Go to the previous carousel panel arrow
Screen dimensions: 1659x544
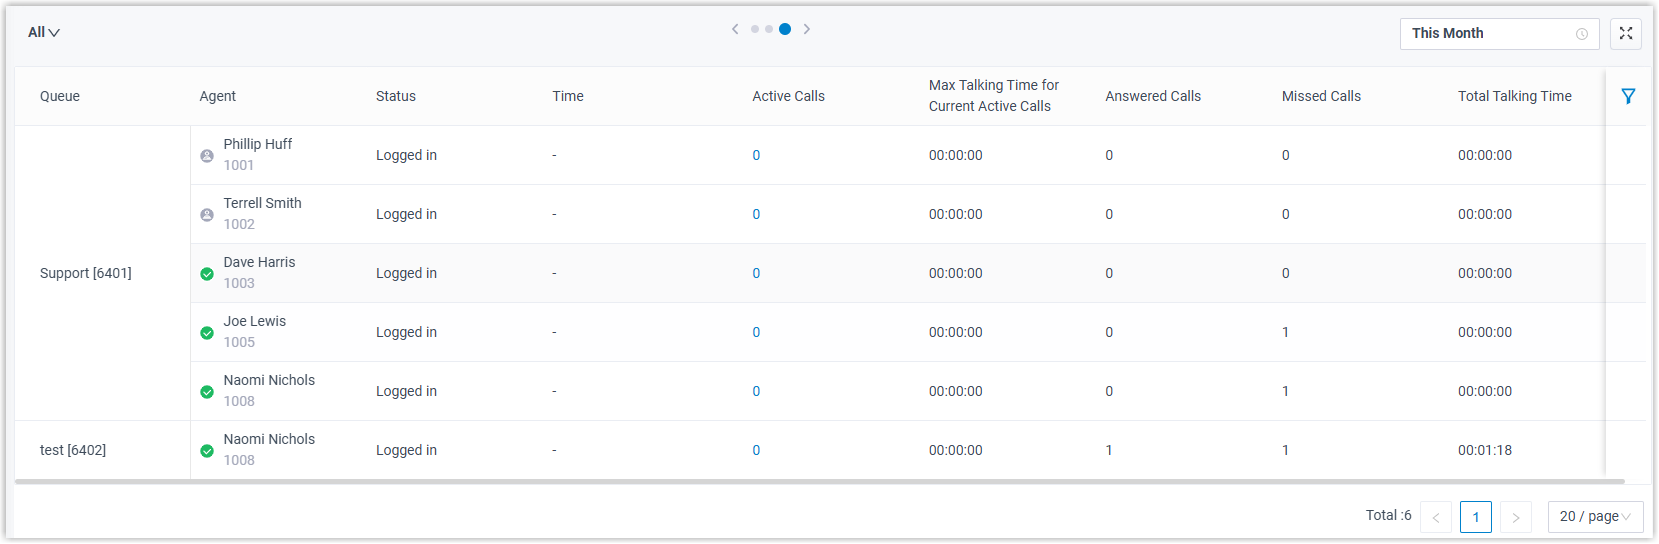pos(735,29)
